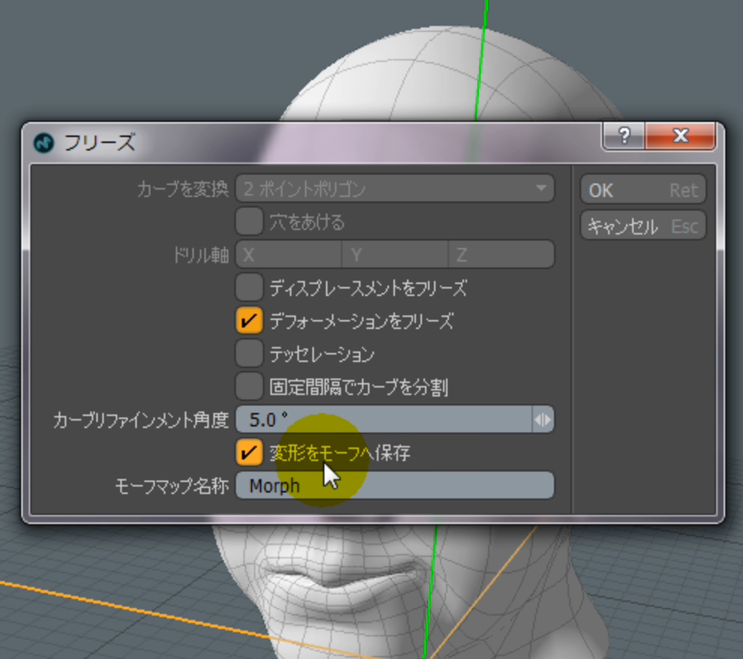Click the モーフマップ名称 Morph text field
743x659 pixels.
tap(394, 486)
